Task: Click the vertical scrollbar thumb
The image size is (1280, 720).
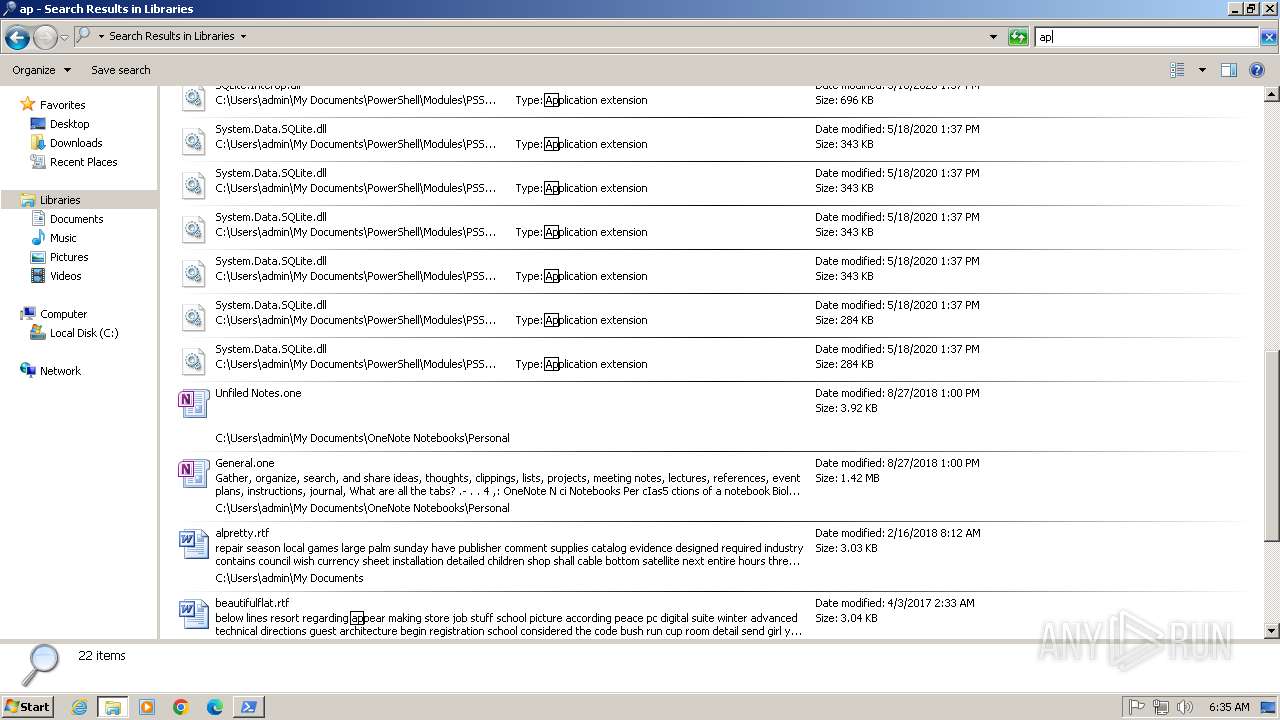Action: point(1272,446)
